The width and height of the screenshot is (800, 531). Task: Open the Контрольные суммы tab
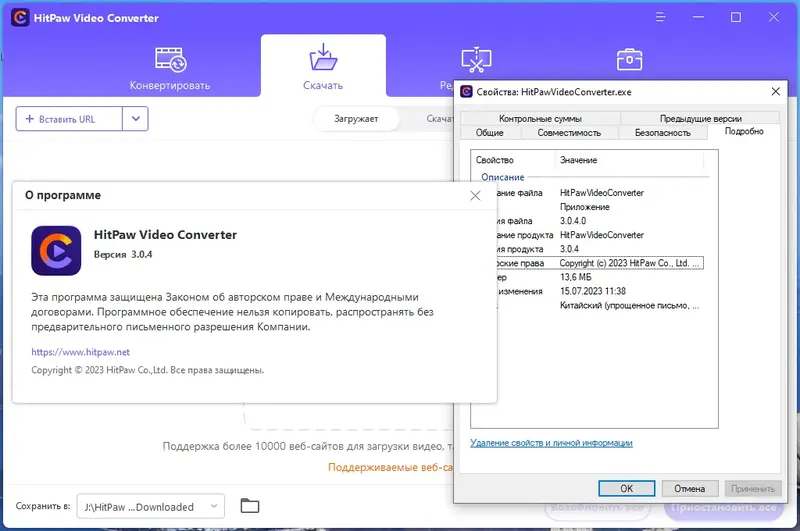click(540, 118)
